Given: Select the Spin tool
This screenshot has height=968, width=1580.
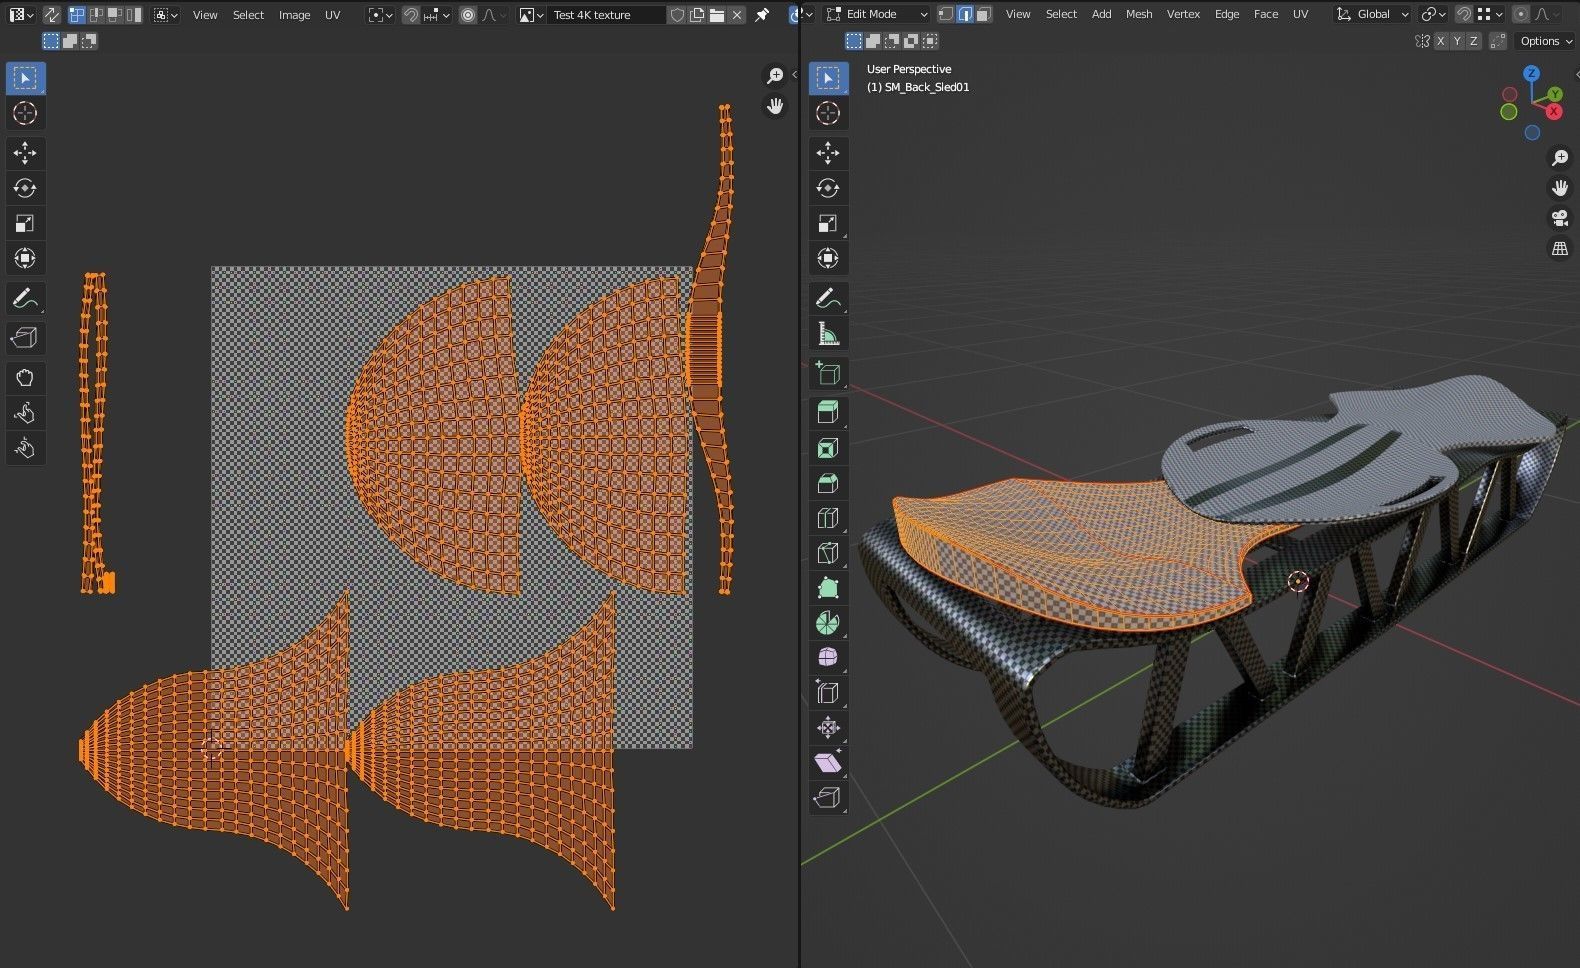Looking at the screenshot, I should [x=828, y=623].
